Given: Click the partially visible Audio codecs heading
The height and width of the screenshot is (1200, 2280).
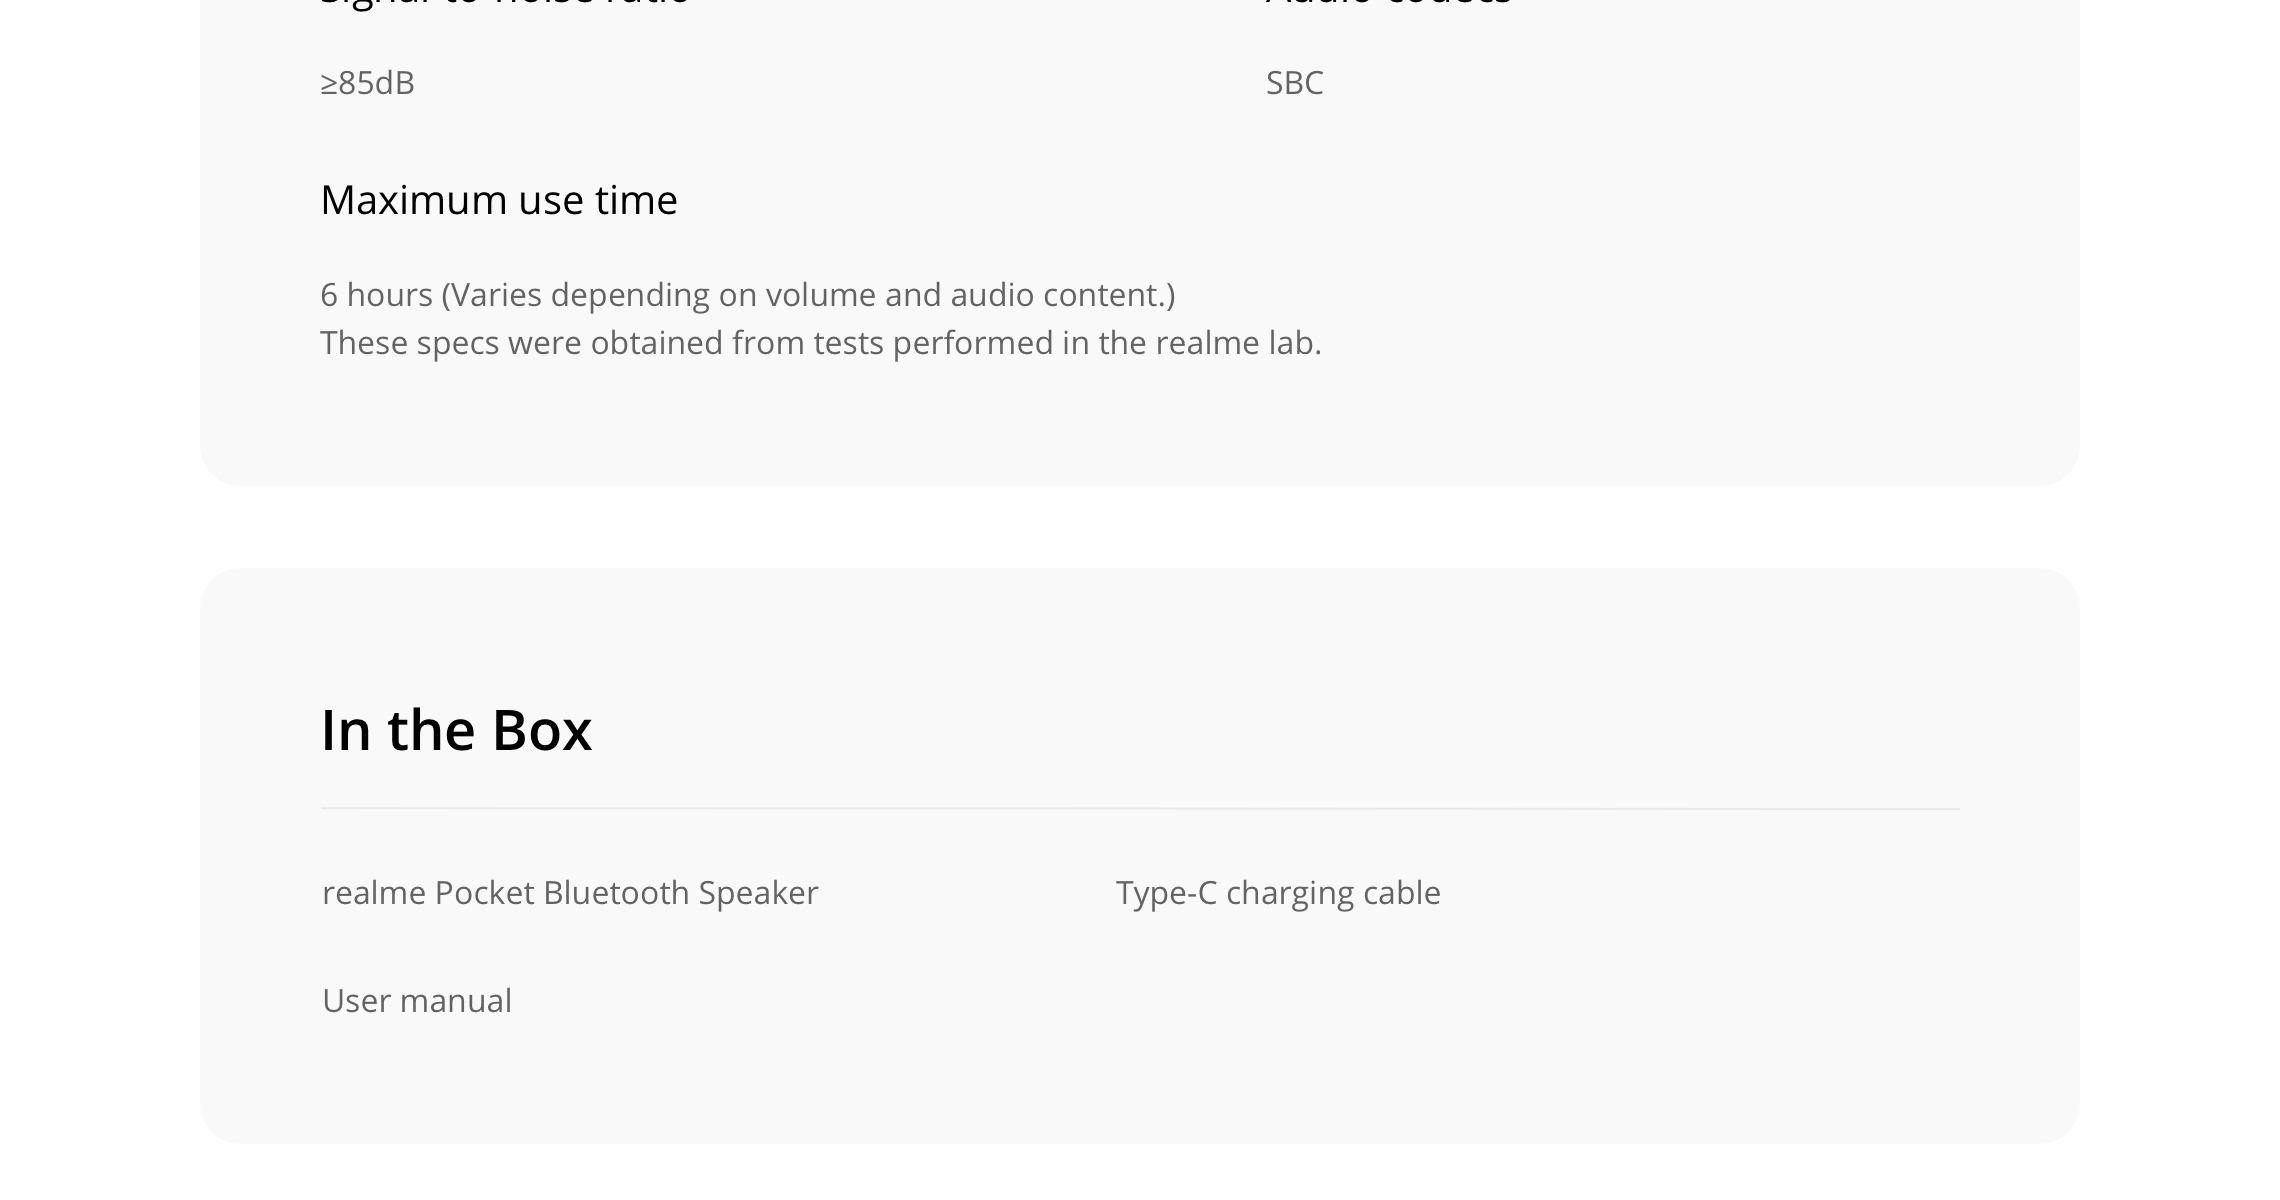Looking at the screenshot, I should [x=1389, y=3].
